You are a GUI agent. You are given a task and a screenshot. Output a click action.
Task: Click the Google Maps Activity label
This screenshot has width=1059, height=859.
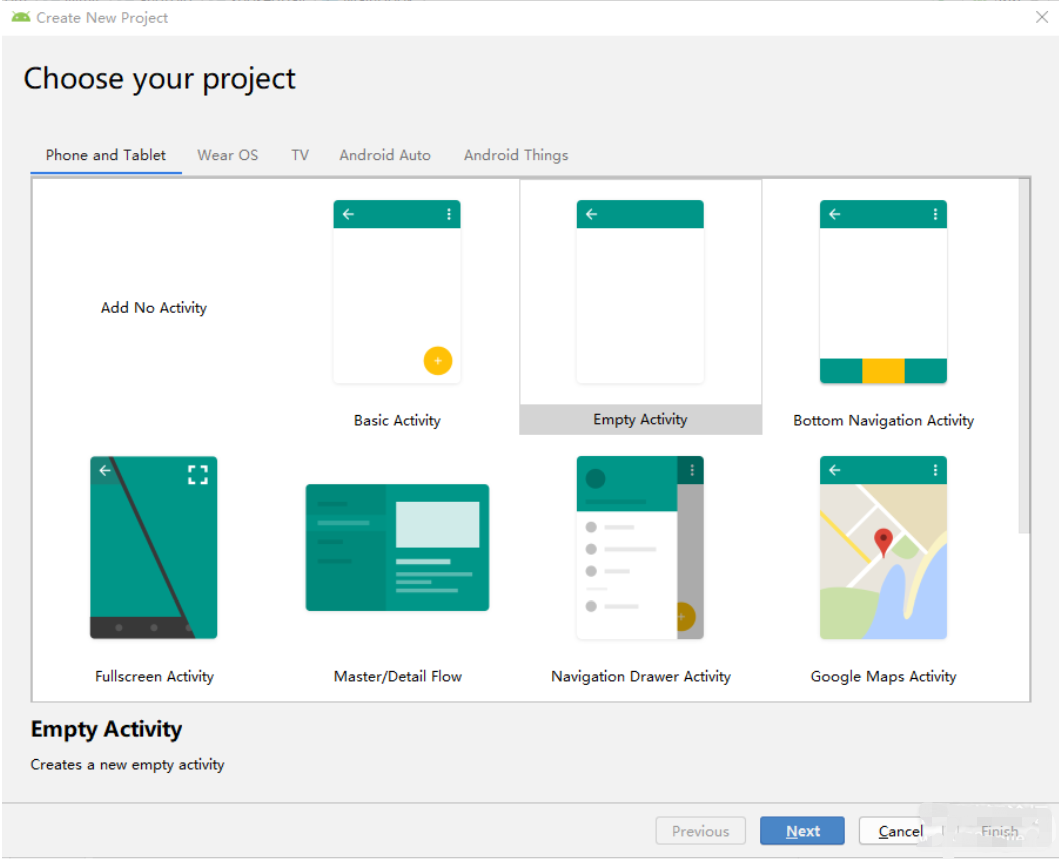pyautogui.click(x=883, y=676)
